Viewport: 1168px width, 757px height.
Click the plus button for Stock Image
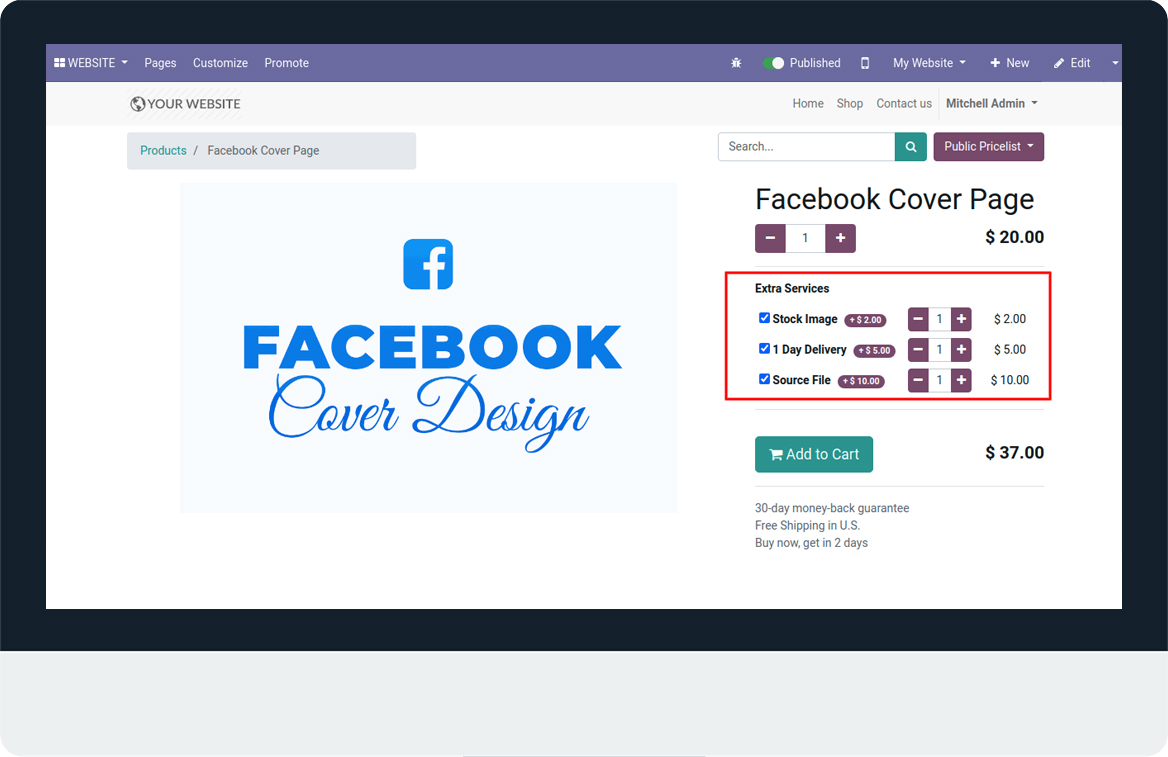(x=962, y=319)
